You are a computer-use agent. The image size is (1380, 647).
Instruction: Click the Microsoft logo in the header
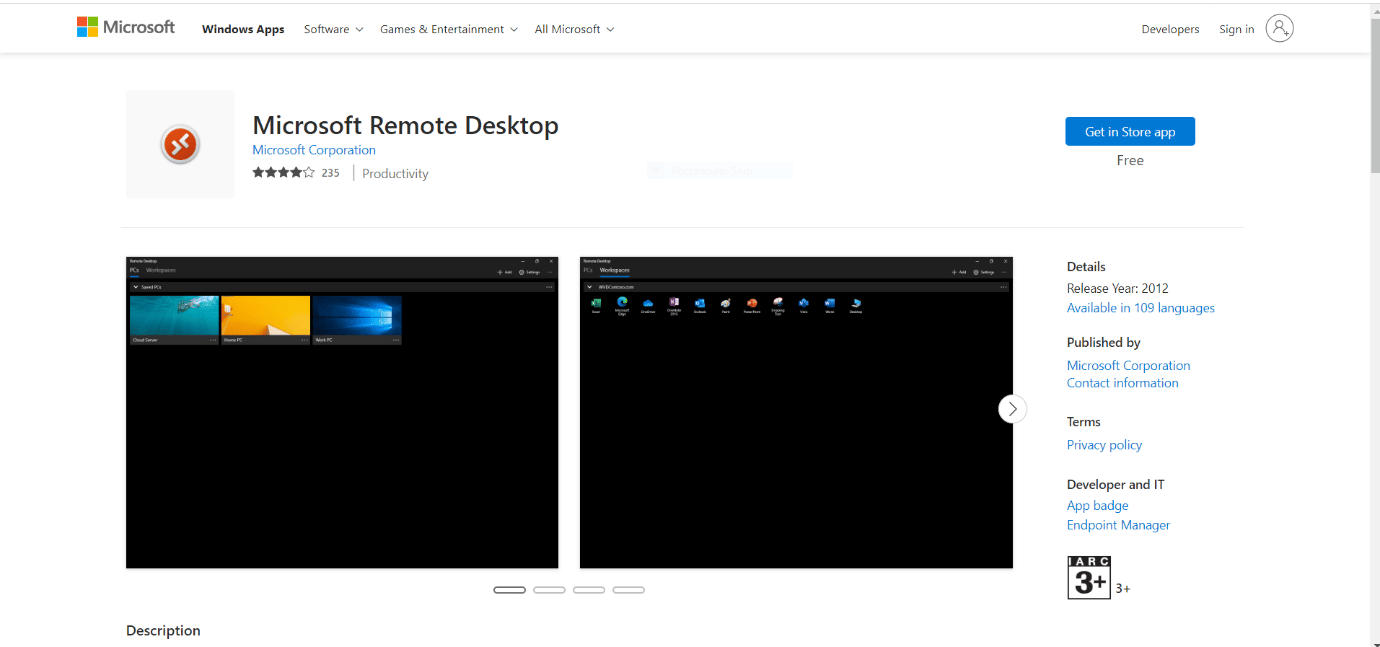click(126, 28)
